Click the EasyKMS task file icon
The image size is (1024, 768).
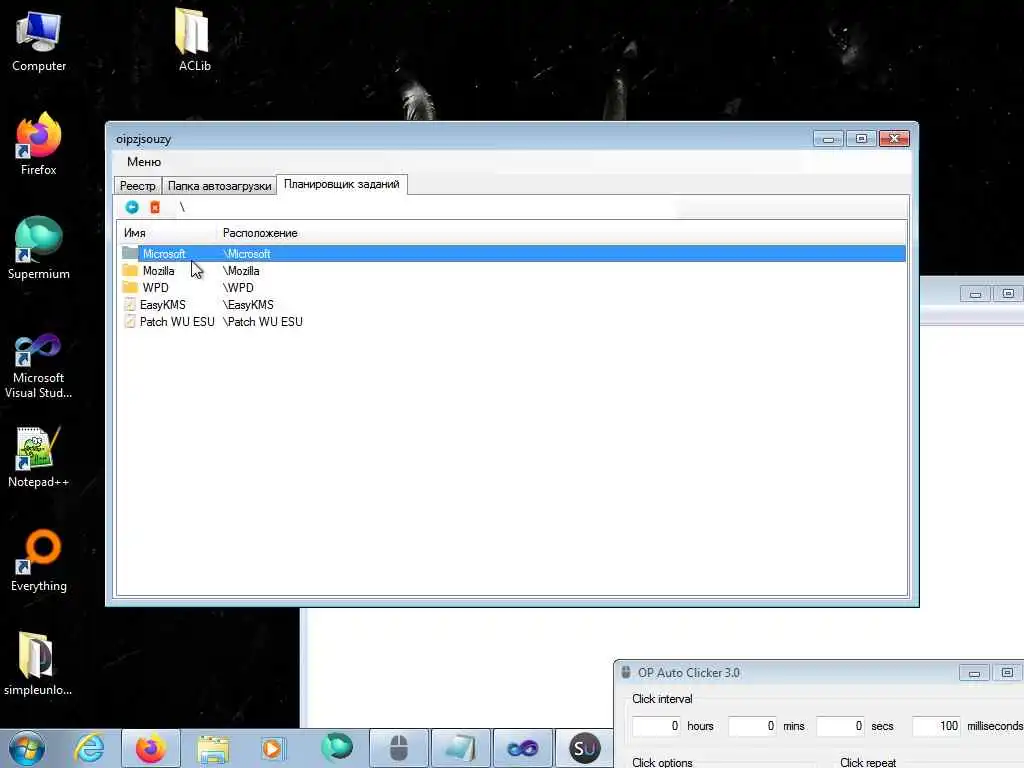[x=130, y=304]
